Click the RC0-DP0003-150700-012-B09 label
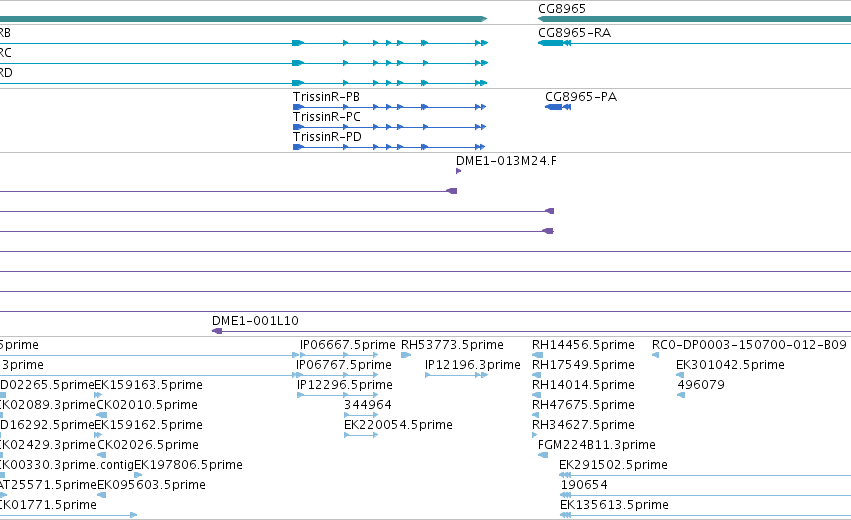Viewport: 851px width, 520px height. 749,345
